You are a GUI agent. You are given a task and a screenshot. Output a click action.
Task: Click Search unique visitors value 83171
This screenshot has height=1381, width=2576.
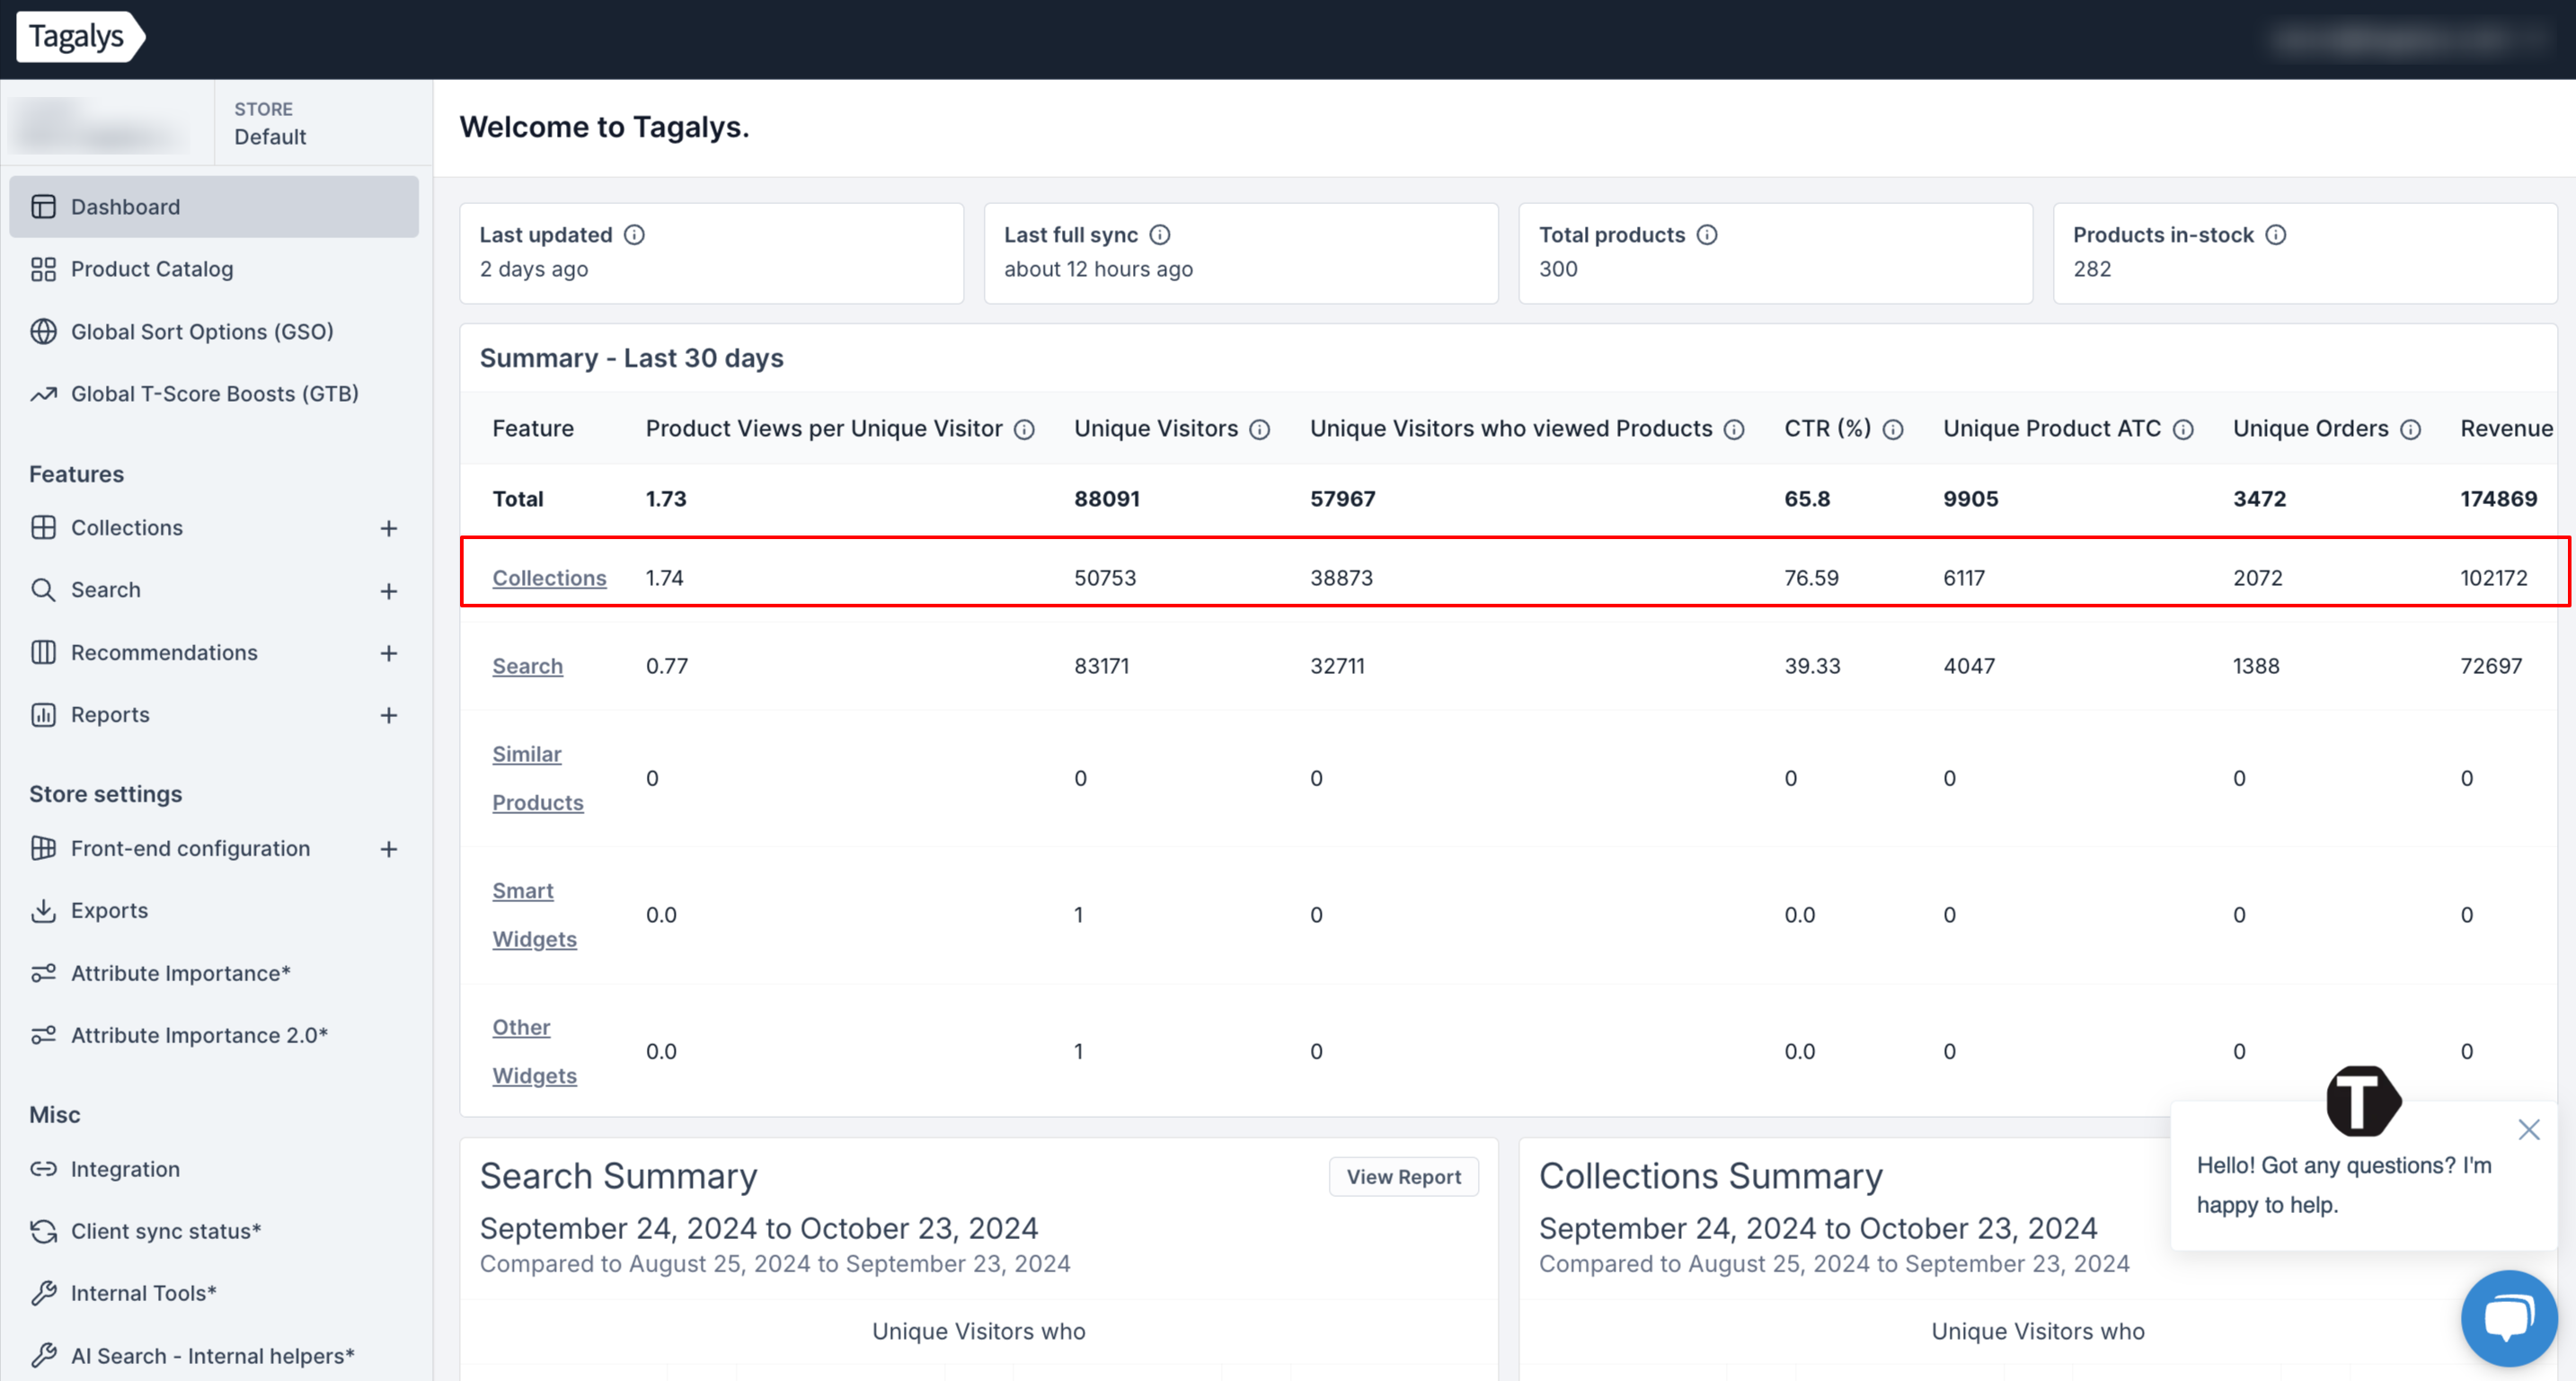click(1101, 666)
